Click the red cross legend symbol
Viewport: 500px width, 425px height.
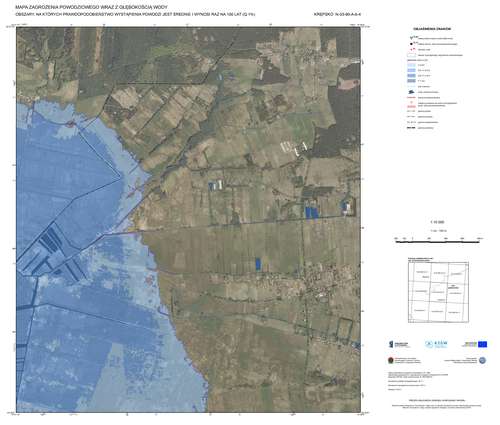[412, 49]
